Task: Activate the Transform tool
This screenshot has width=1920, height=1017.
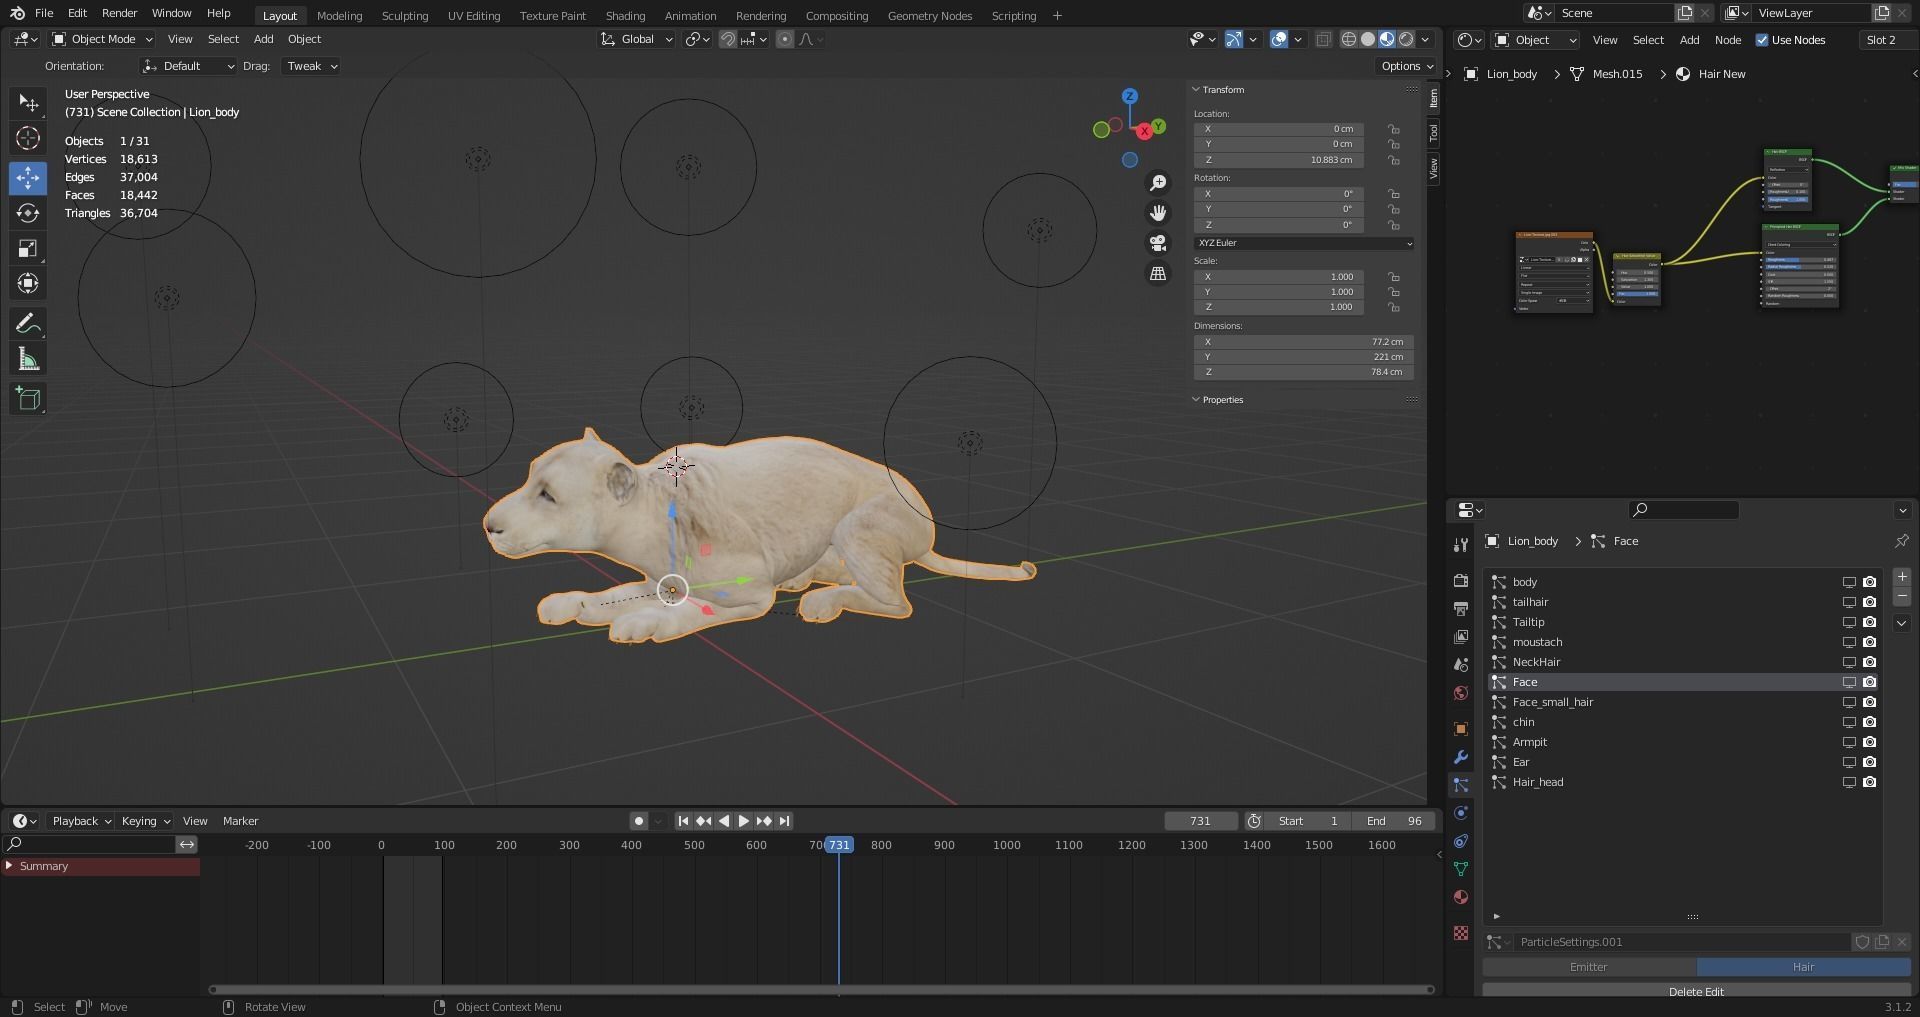Action: coord(28,284)
